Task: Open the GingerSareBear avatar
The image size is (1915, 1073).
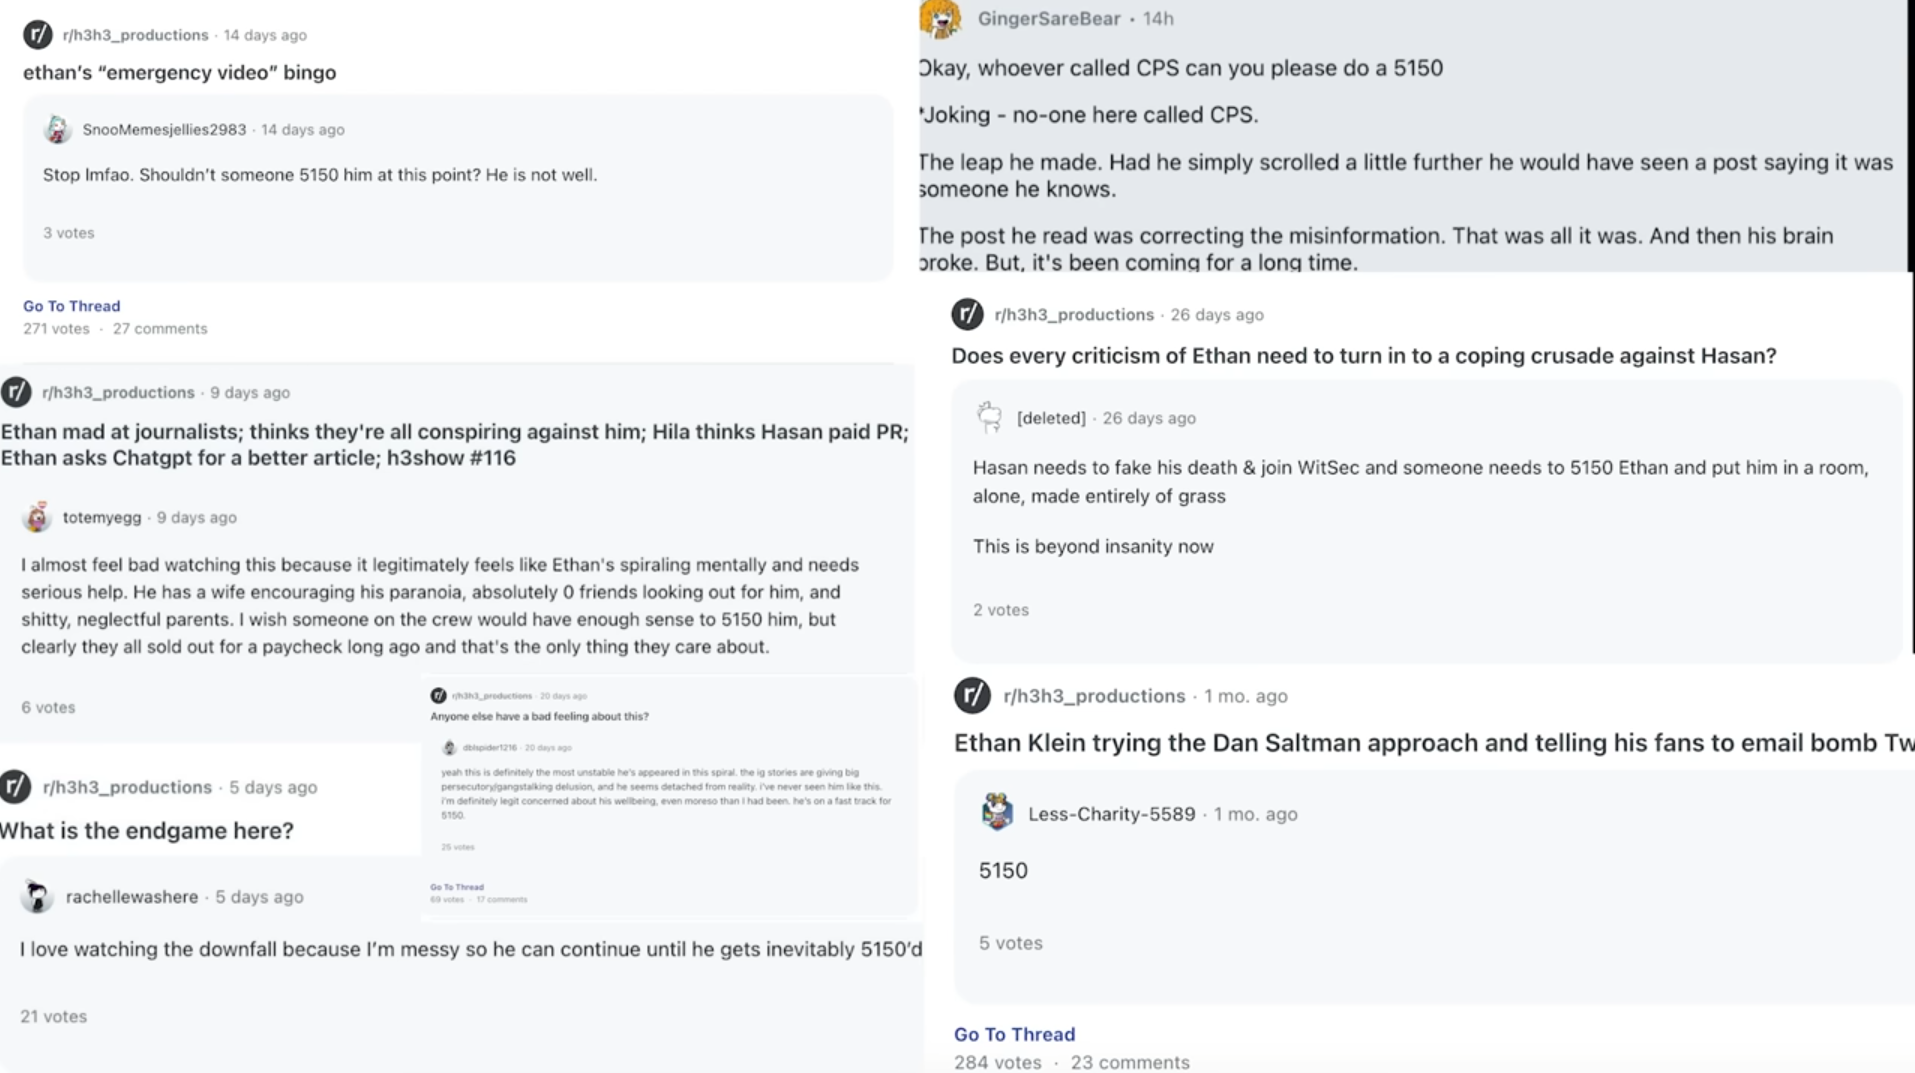Action: tap(940, 18)
